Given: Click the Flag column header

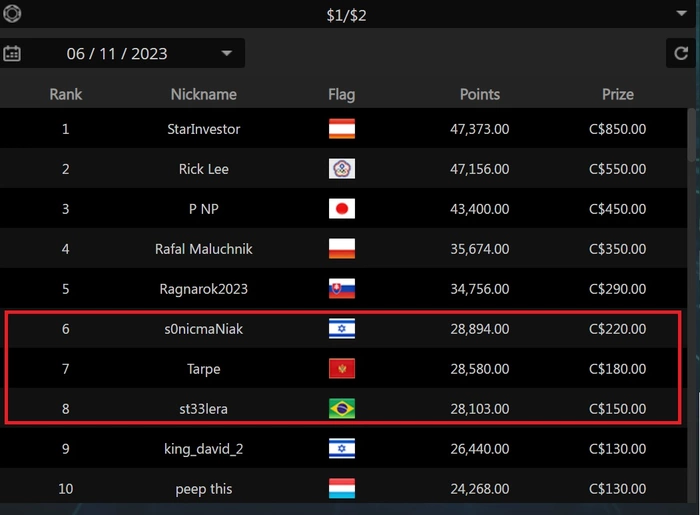Looking at the screenshot, I should (x=342, y=94).
